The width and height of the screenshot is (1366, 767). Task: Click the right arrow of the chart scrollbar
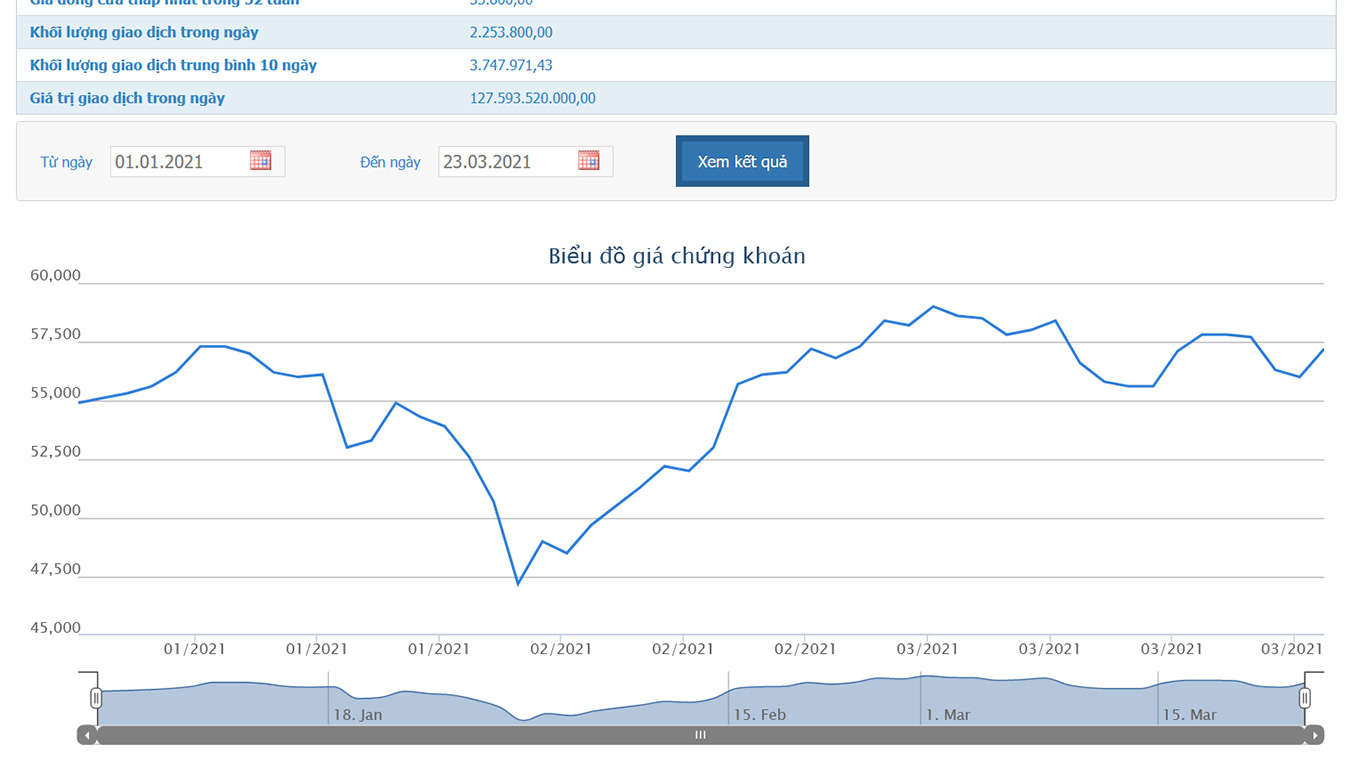pos(1315,735)
